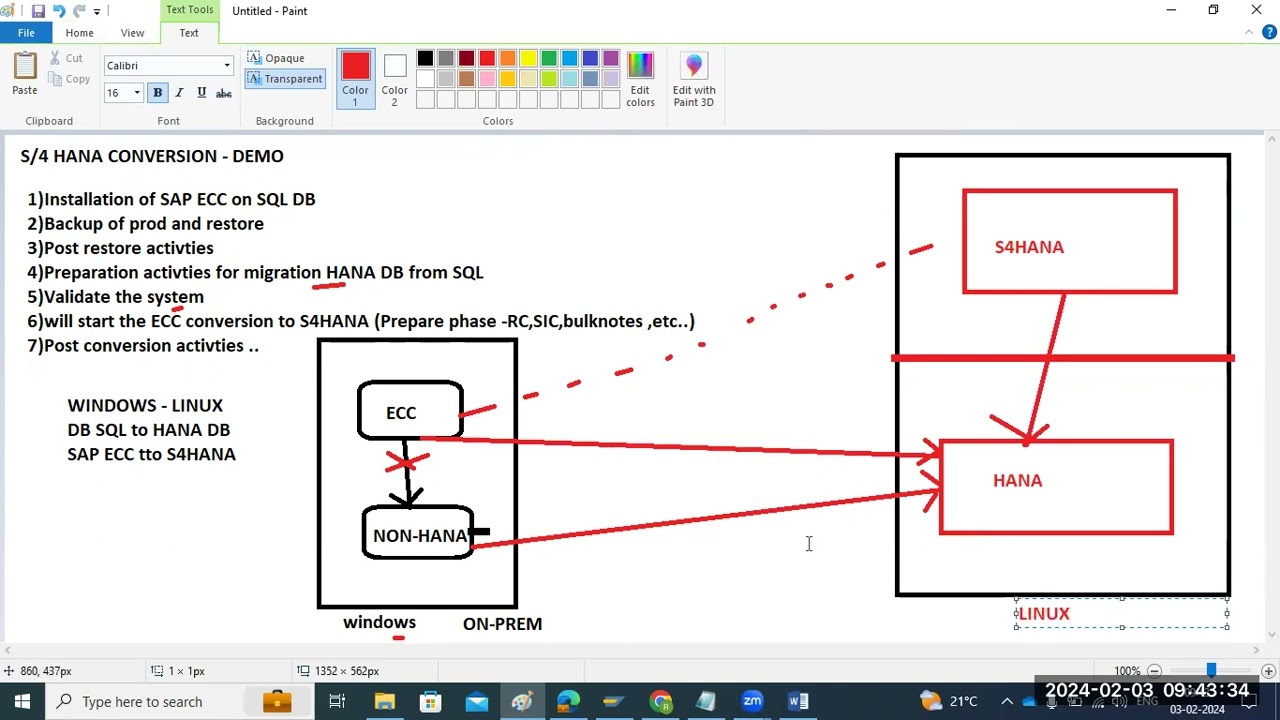Viewport: 1280px width, 720px height.
Task: Pick the orange color swatch
Action: coord(508,59)
